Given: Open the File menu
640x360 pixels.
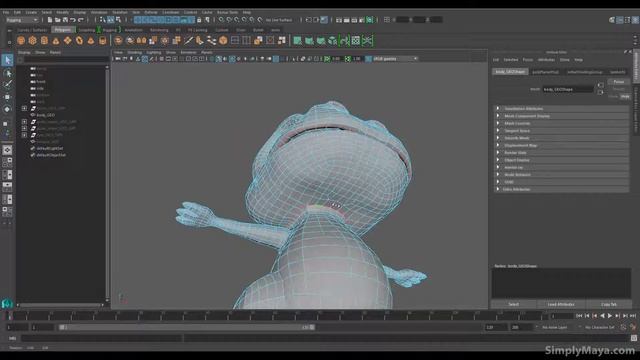Looking at the screenshot, I should click(x=6, y=12).
